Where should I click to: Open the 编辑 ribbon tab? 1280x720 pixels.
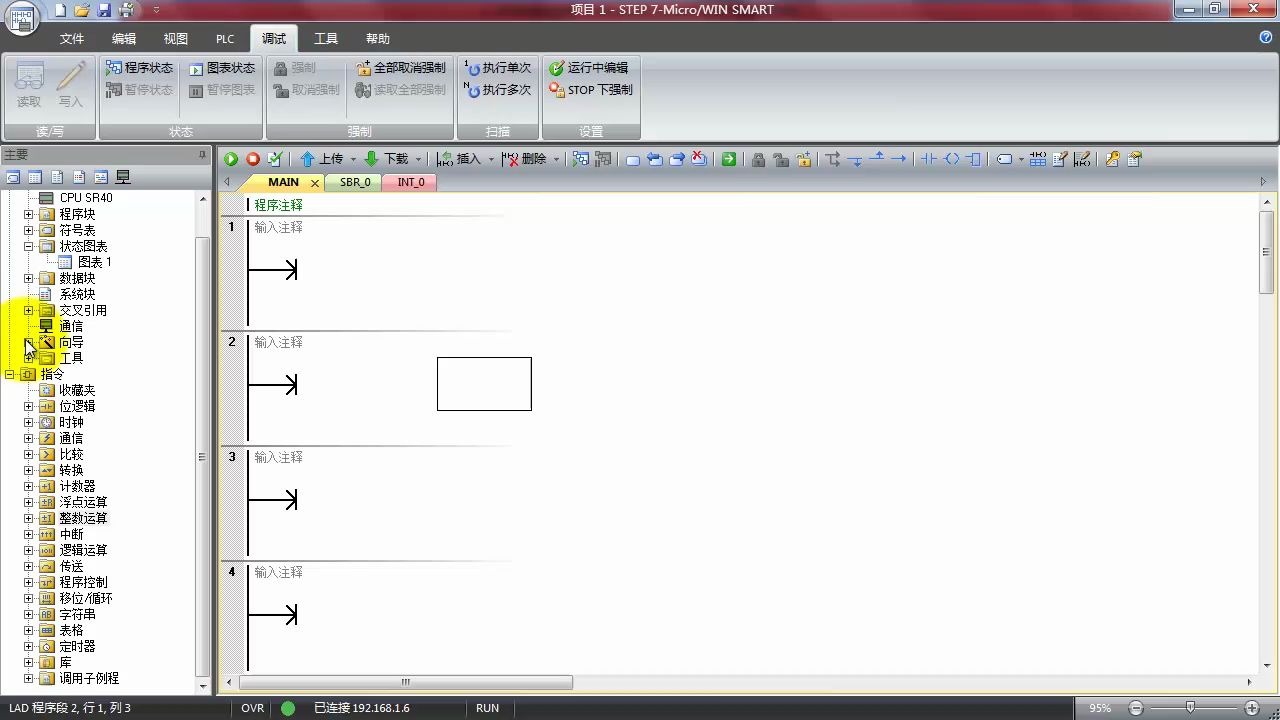pyautogui.click(x=124, y=39)
